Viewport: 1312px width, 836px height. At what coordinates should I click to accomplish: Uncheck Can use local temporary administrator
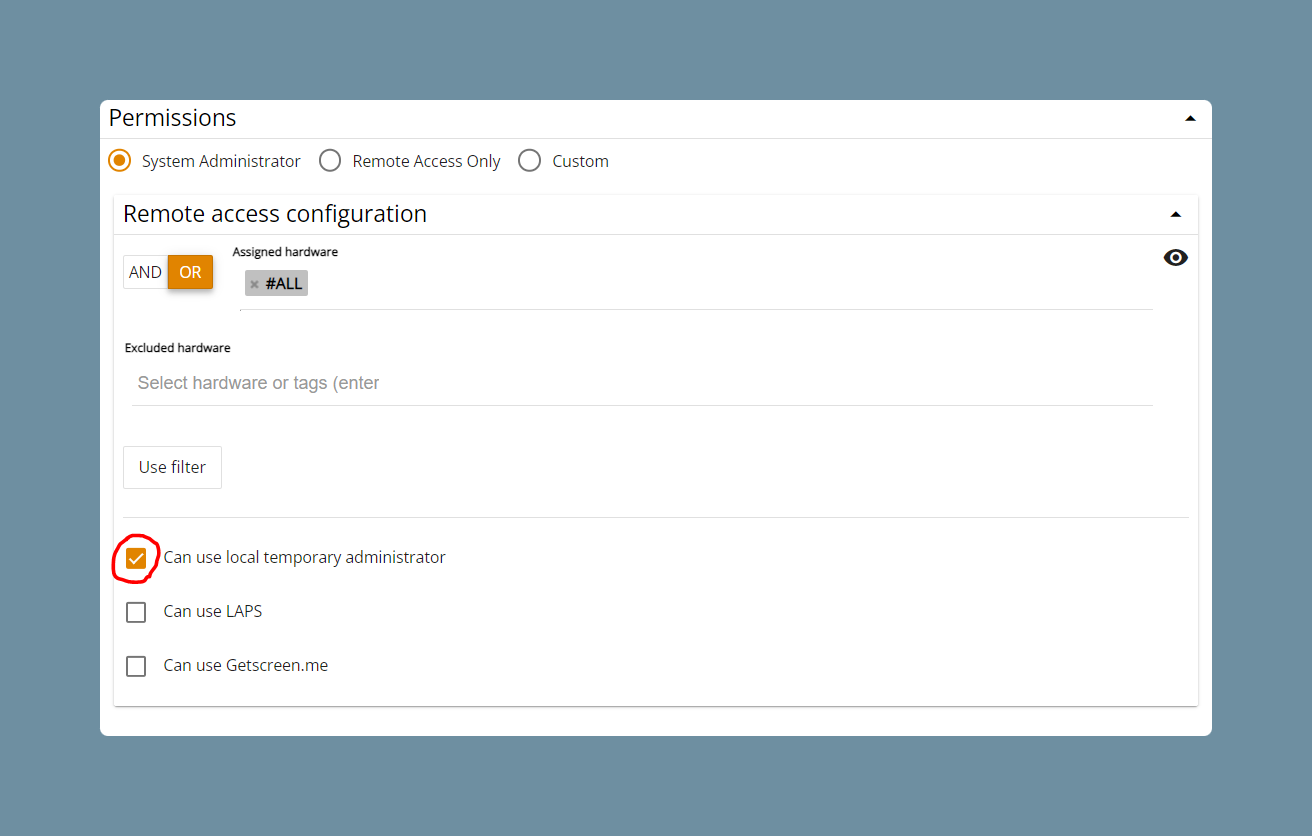[136, 558]
